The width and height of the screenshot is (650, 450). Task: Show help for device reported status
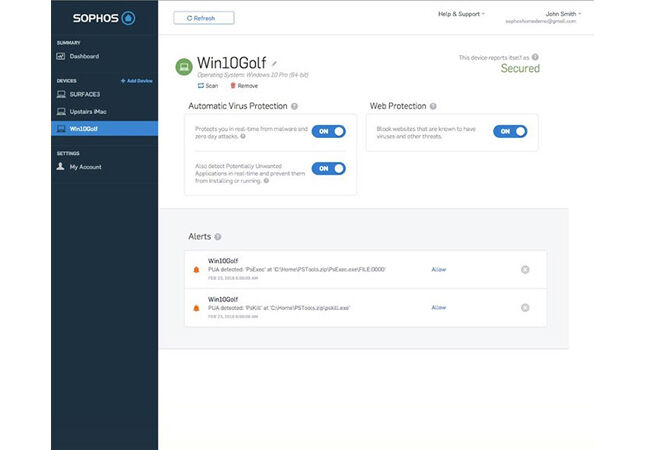[535, 57]
